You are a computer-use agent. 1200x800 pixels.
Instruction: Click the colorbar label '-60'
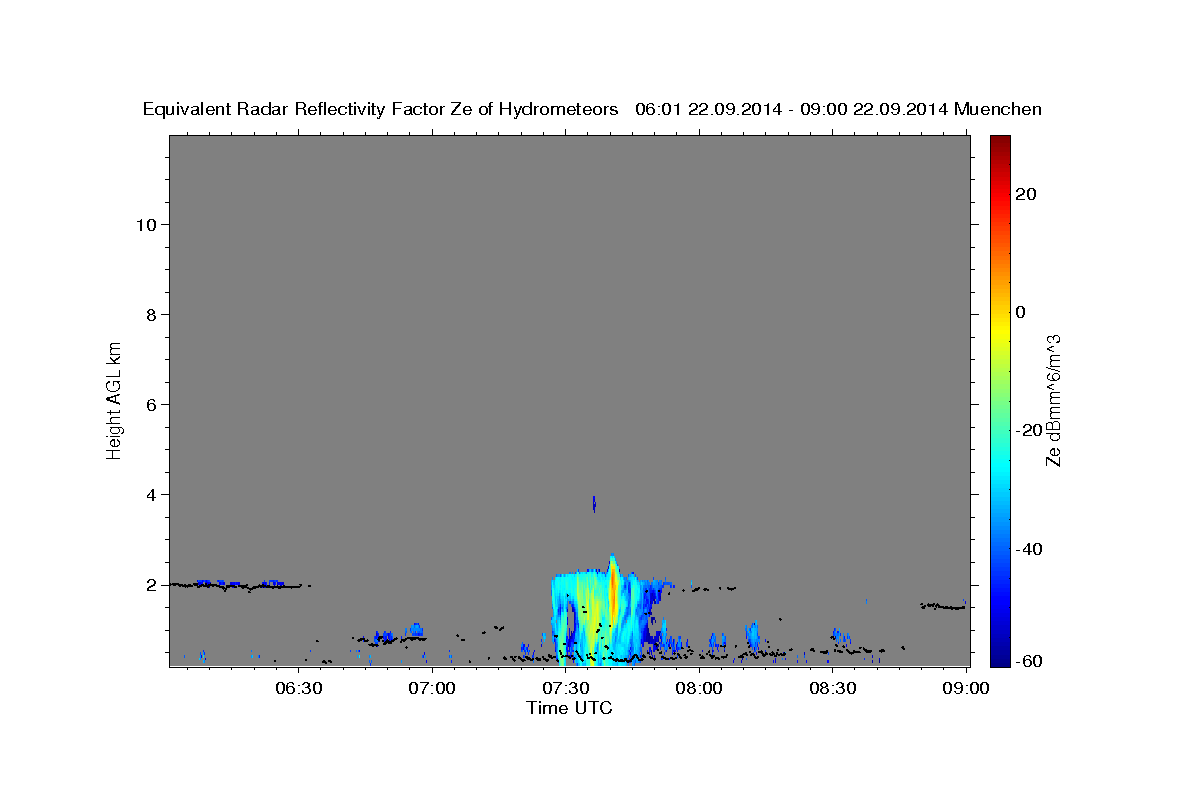coord(1028,661)
